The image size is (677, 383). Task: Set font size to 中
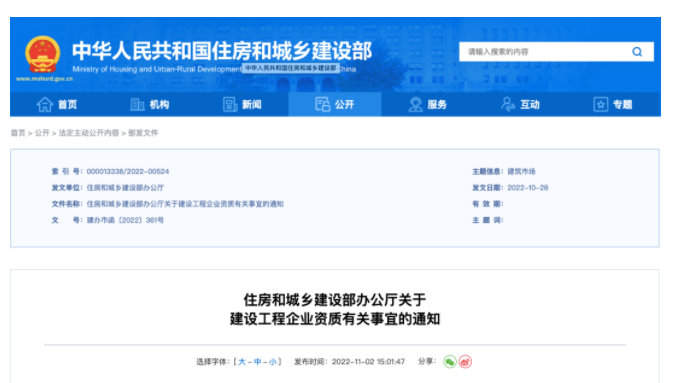coord(257,362)
